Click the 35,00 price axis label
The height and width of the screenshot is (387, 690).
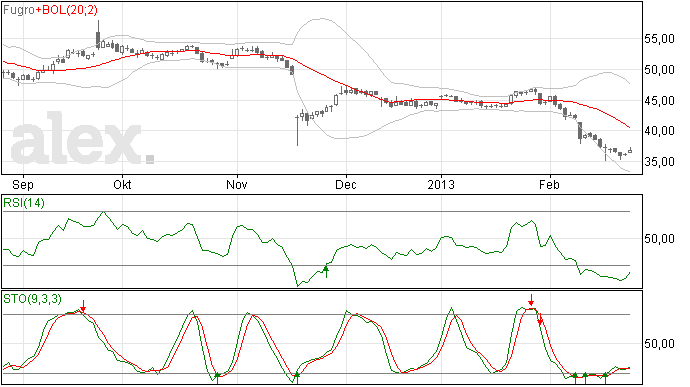coord(659,162)
